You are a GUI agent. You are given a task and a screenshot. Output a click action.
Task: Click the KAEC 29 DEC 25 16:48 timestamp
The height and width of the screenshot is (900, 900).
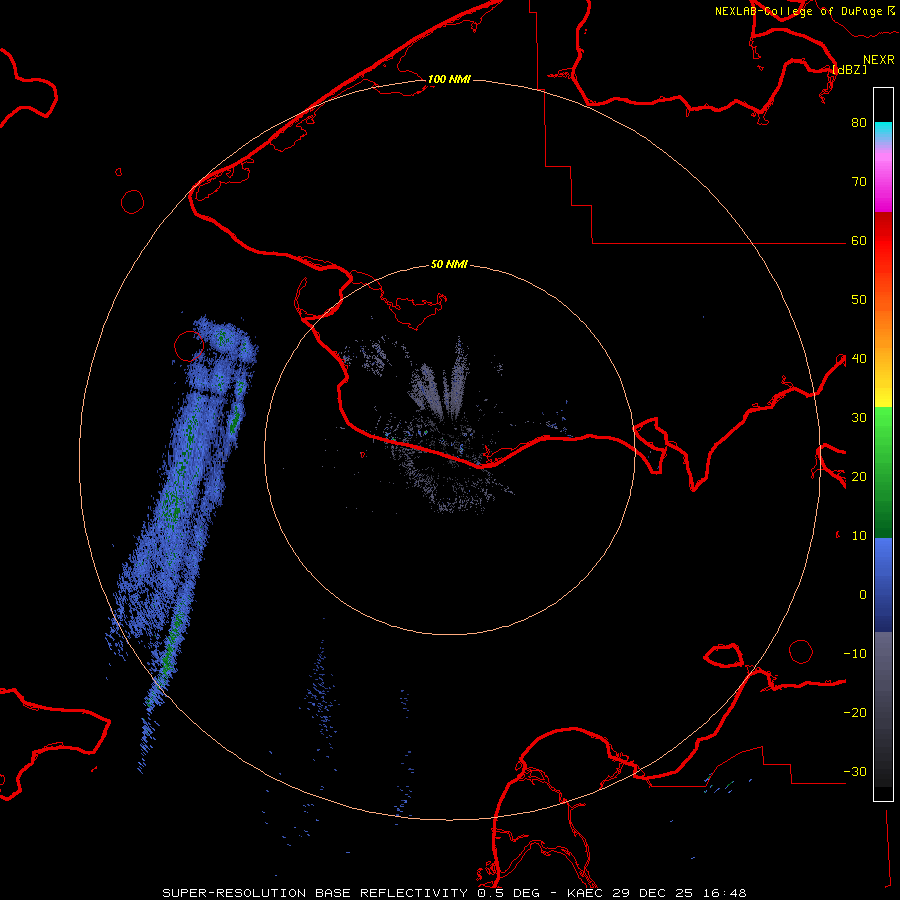(x=657, y=893)
